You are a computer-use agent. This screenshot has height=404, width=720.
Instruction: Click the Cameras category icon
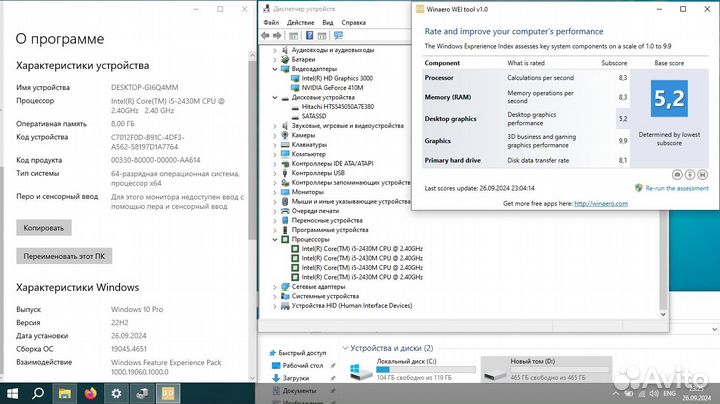[285, 135]
